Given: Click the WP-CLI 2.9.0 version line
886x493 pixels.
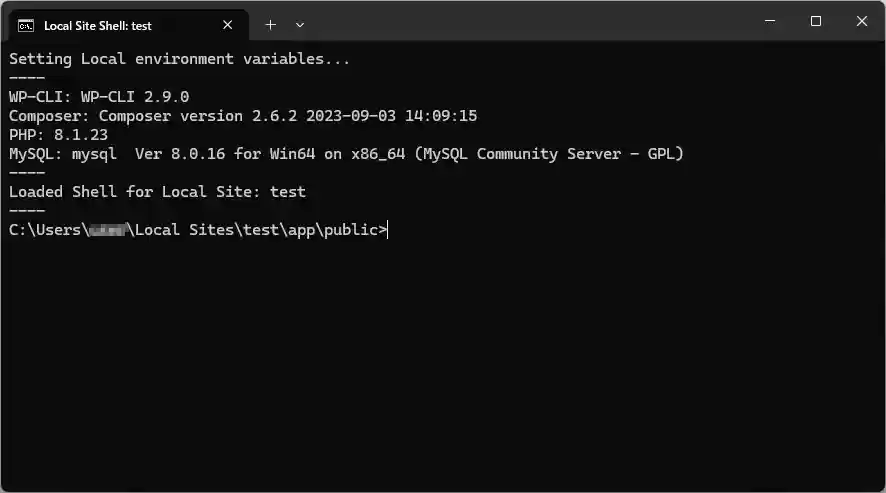Looking at the screenshot, I should point(99,97).
